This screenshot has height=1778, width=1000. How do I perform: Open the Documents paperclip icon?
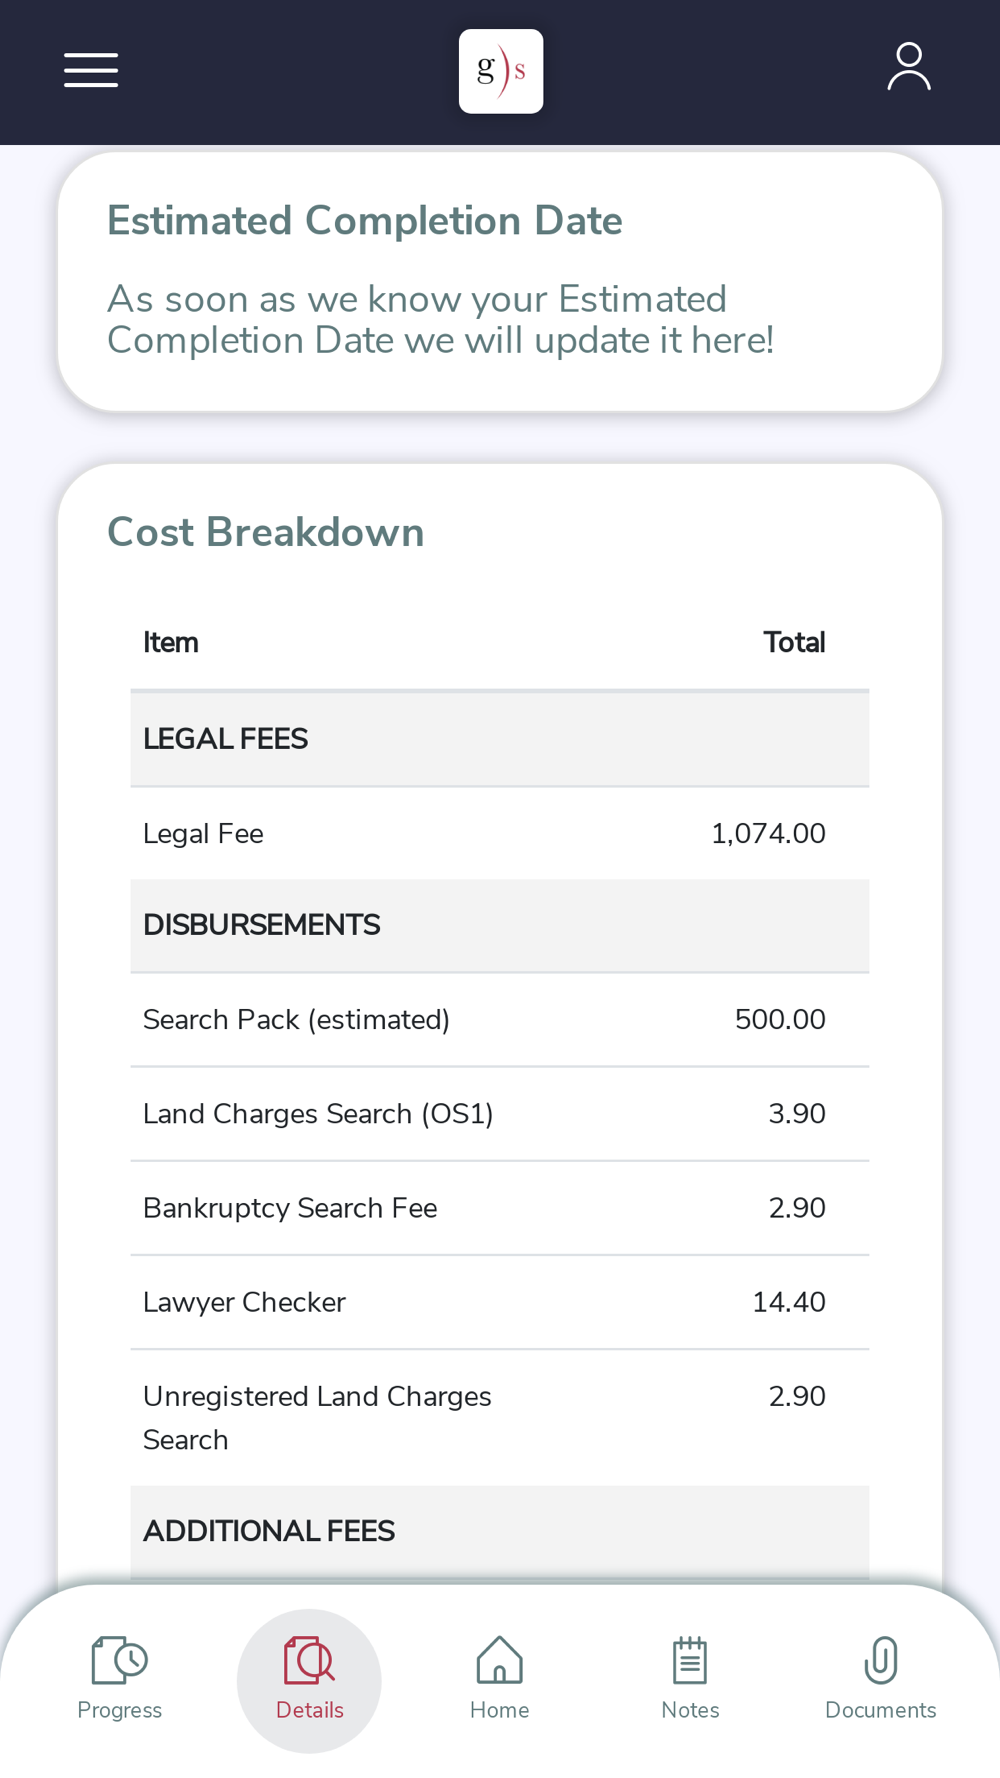click(881, 1660)
